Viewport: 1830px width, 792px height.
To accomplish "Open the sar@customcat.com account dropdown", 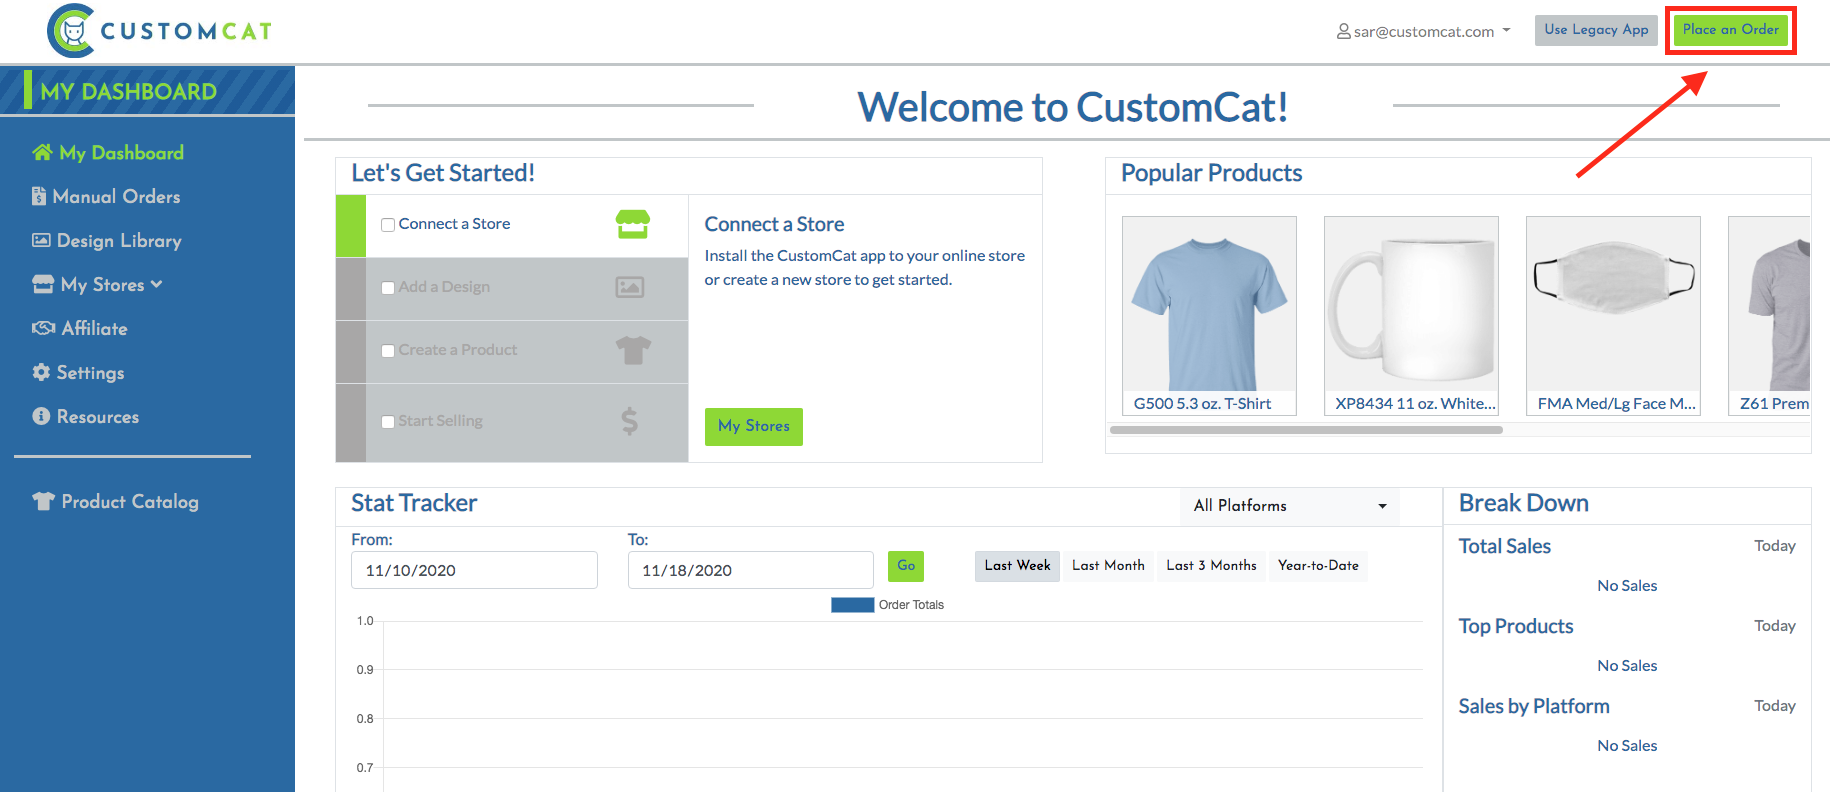I will 1424,31.
